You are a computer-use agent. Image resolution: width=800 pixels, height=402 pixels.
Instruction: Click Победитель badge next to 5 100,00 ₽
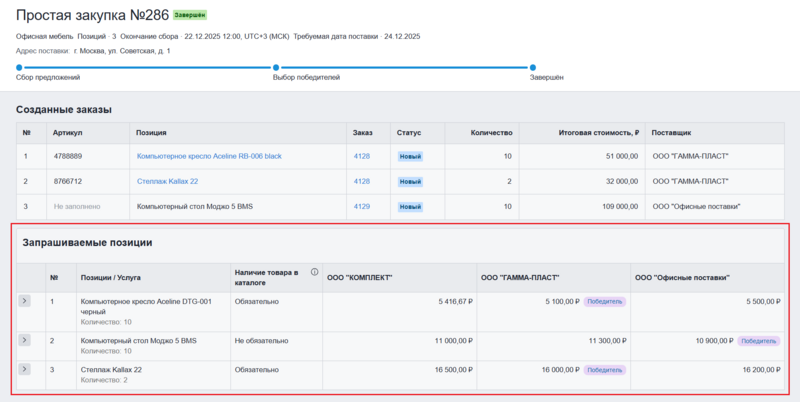tap(604, 300)
